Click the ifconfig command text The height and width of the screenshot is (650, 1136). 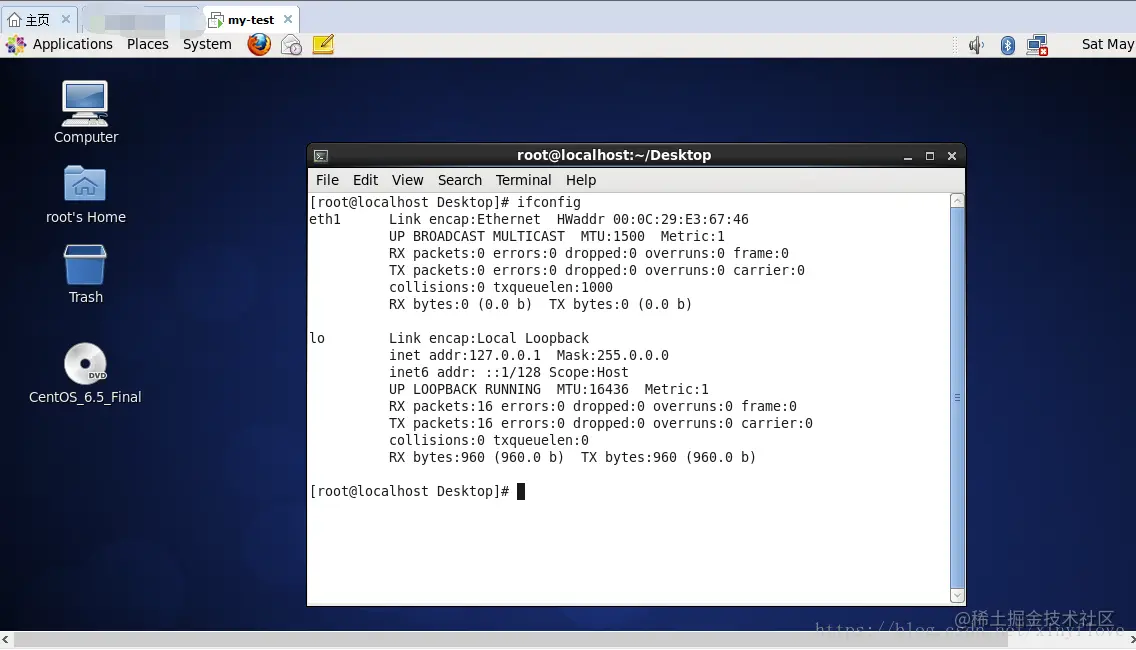click(548, 202)
